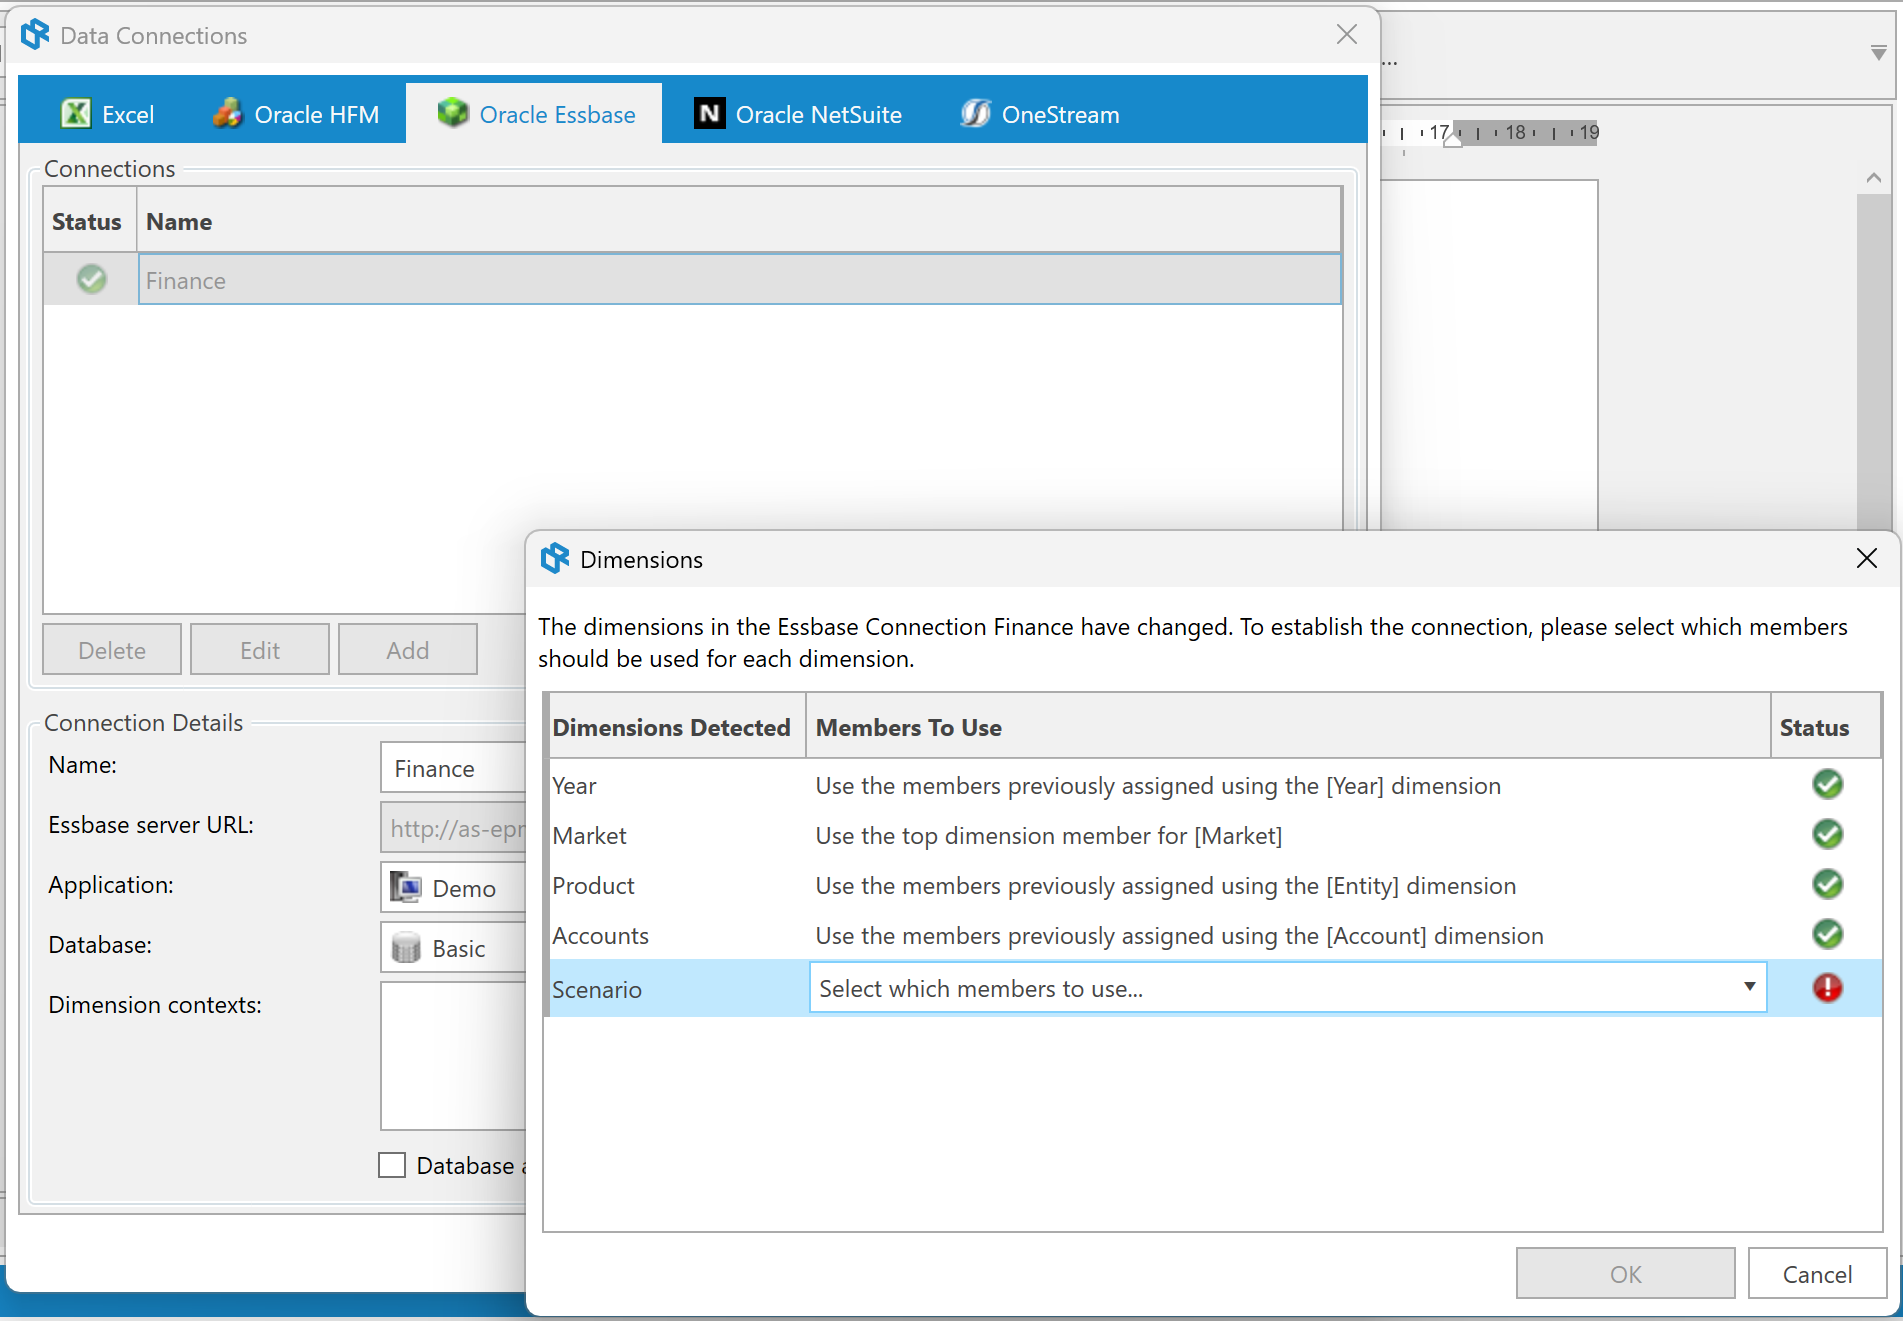This screenshot has width=1903, height=1321.
Task: Click the Dimensions Detected column header
Action: coord(676,727)
